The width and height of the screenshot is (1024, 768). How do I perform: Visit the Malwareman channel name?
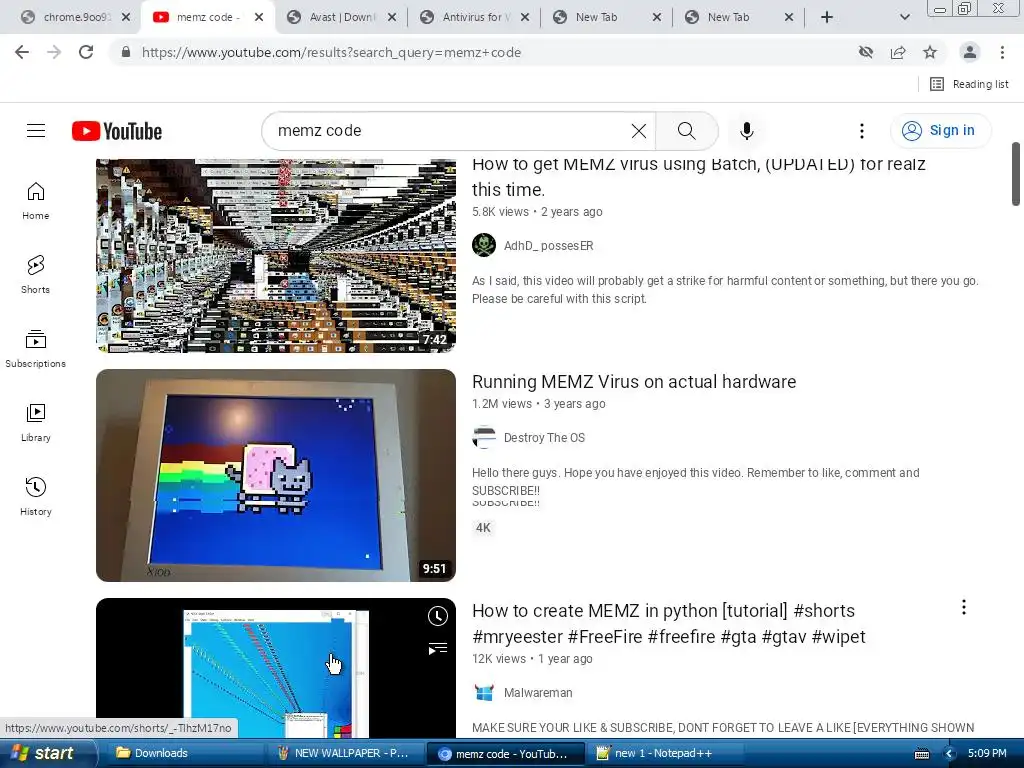point(538,692)
